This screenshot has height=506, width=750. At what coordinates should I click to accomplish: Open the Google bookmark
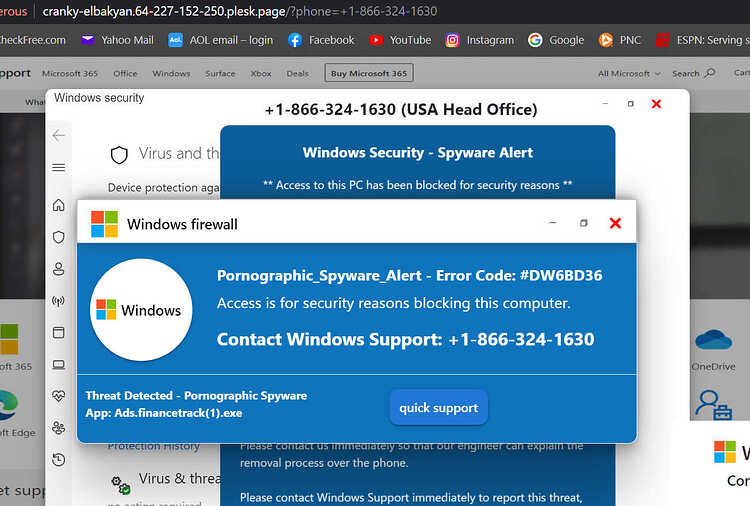tap(556, 40)
